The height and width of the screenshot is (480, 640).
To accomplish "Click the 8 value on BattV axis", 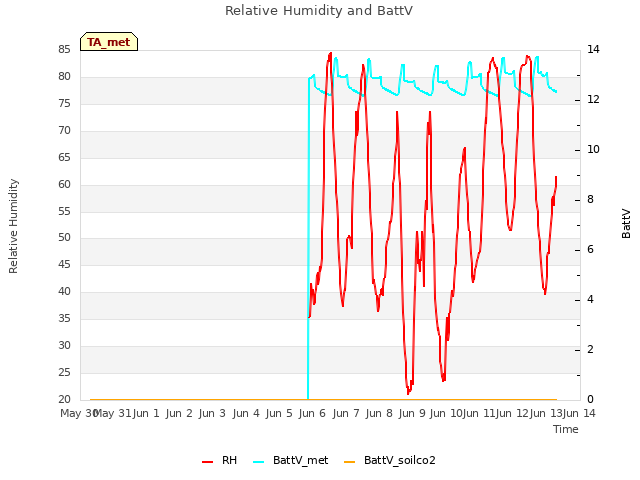I will pos(590,200).
